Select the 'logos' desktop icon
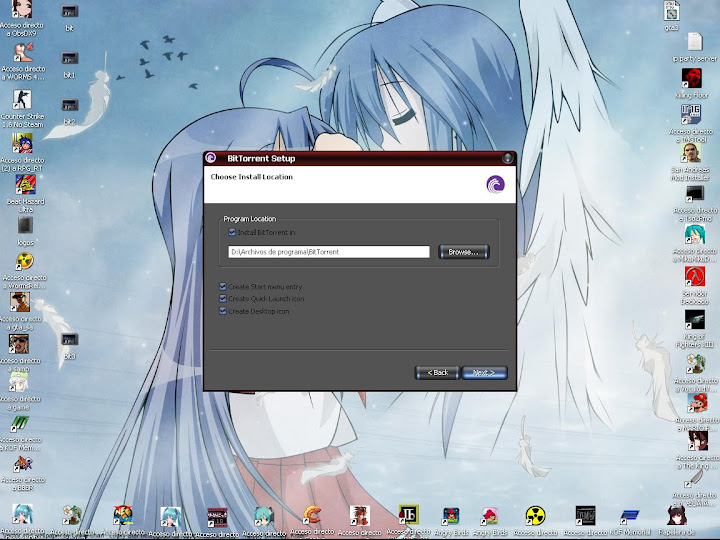Screen dimensions: 720x540 point(25,225)
